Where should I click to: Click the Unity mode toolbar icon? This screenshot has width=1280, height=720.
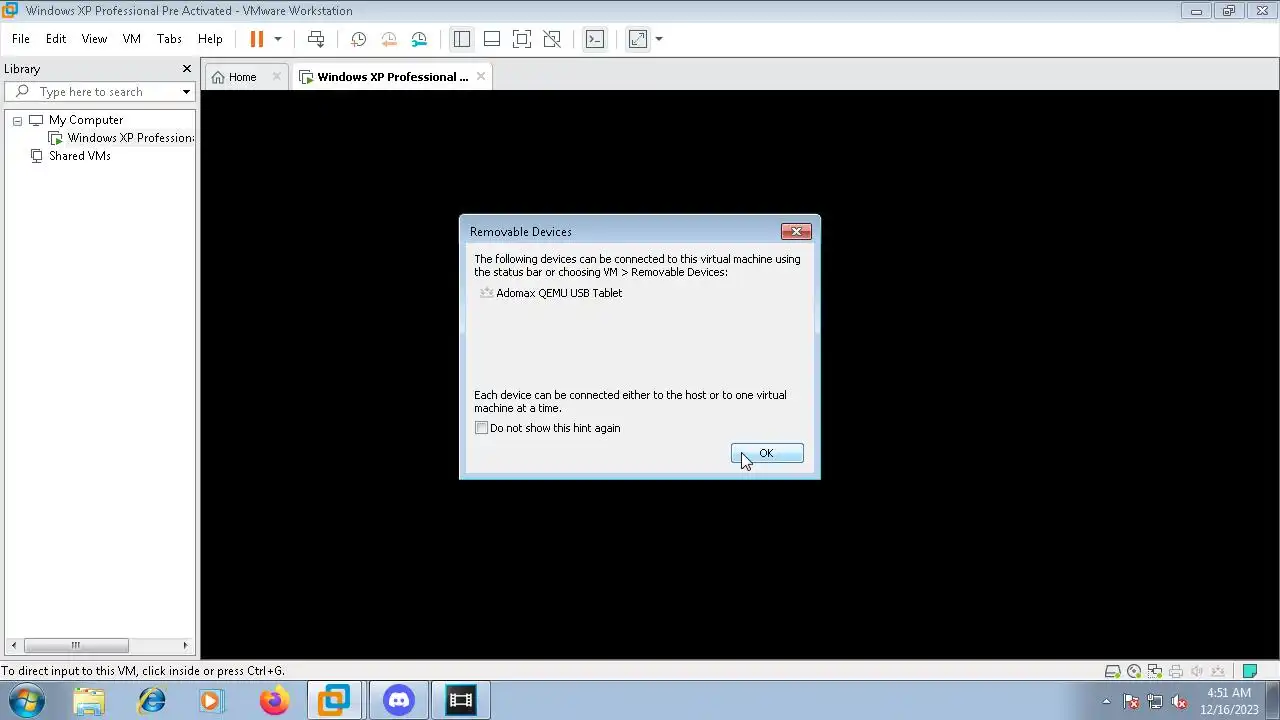point(552,39)
